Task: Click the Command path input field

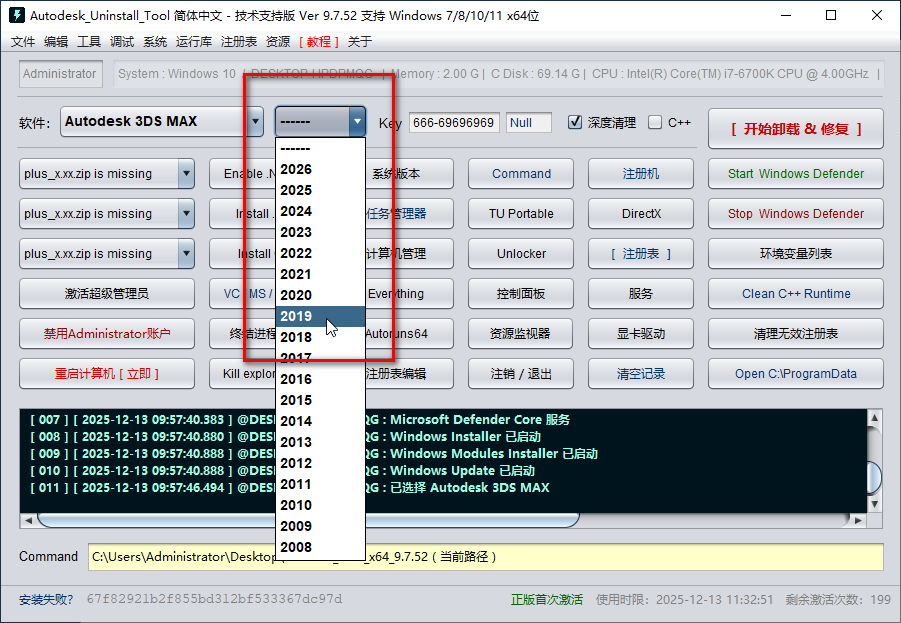Action: [486, 557]
